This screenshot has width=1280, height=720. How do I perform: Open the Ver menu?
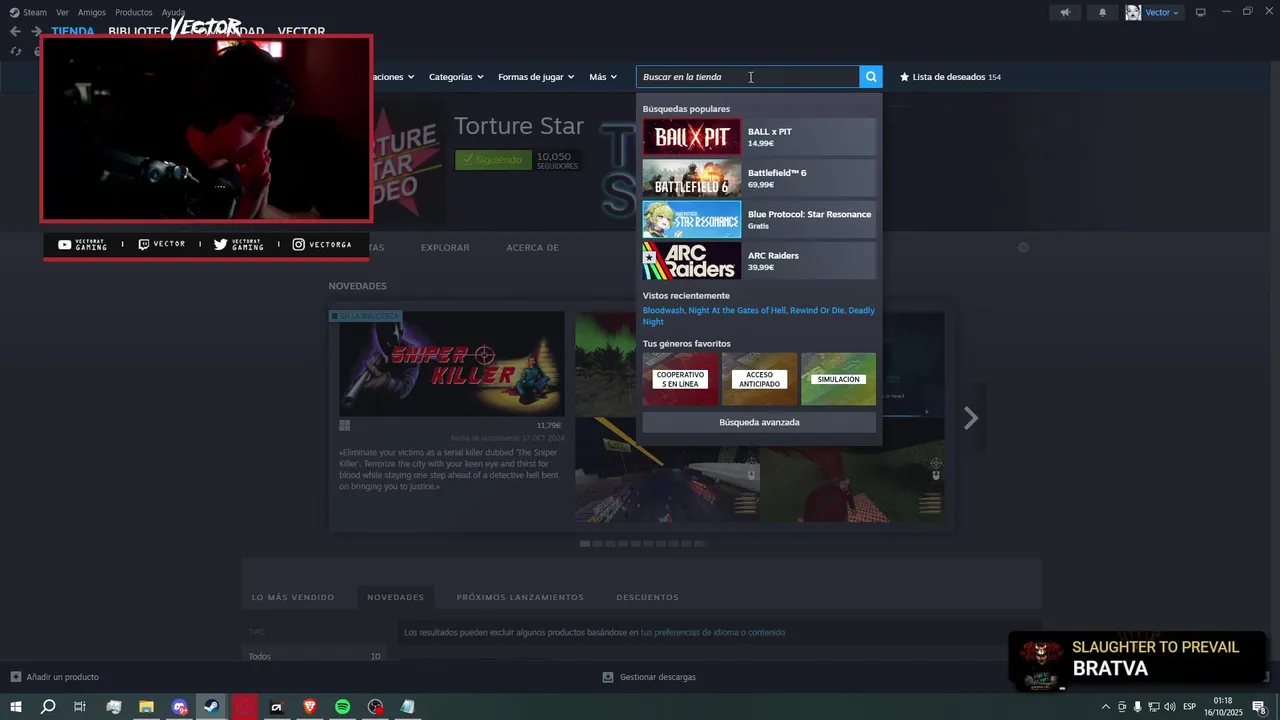pyautogui.click(x=62, y=12)
